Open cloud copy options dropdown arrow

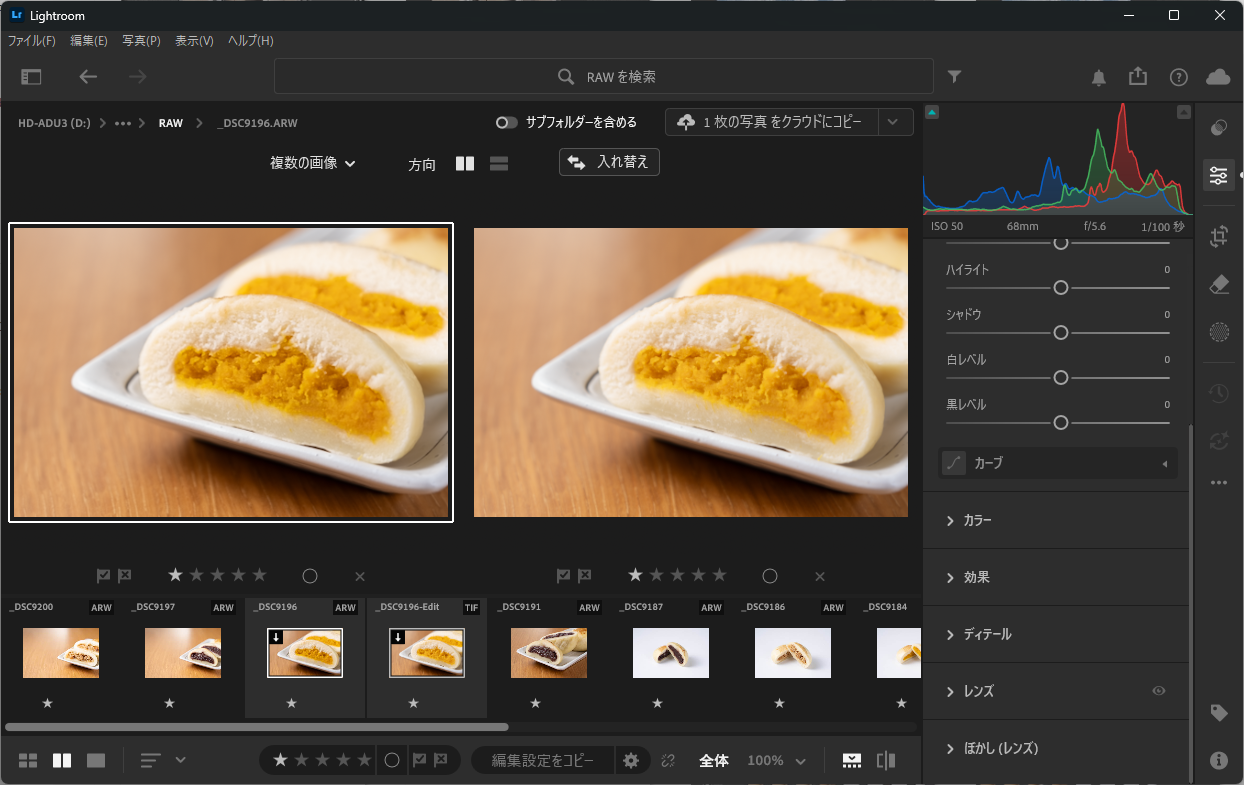[x=893, y=122]
